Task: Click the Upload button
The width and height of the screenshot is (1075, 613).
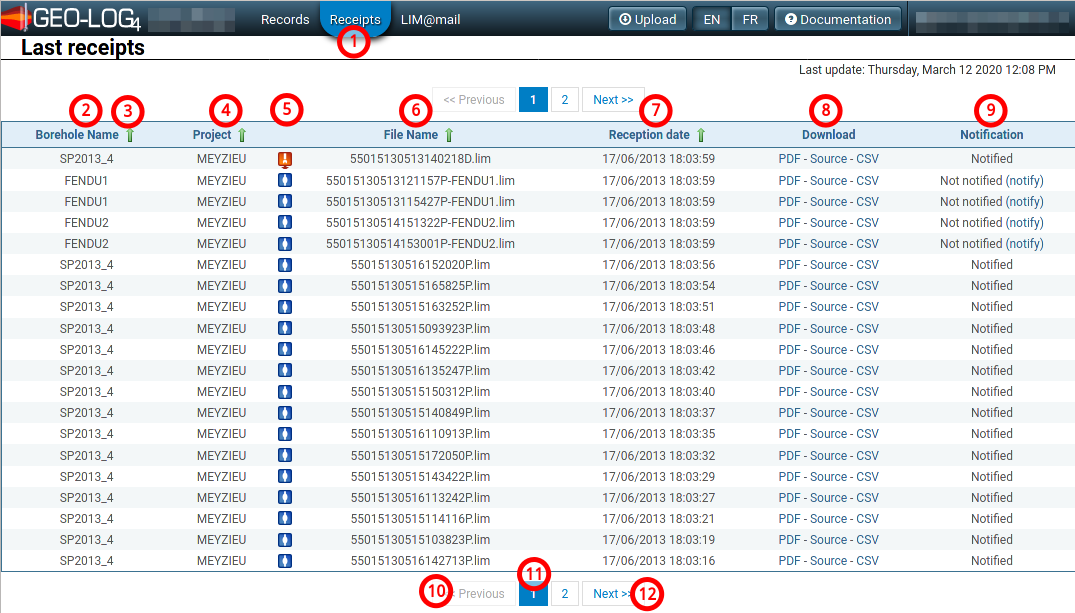Action: click(x=647, y=19)
